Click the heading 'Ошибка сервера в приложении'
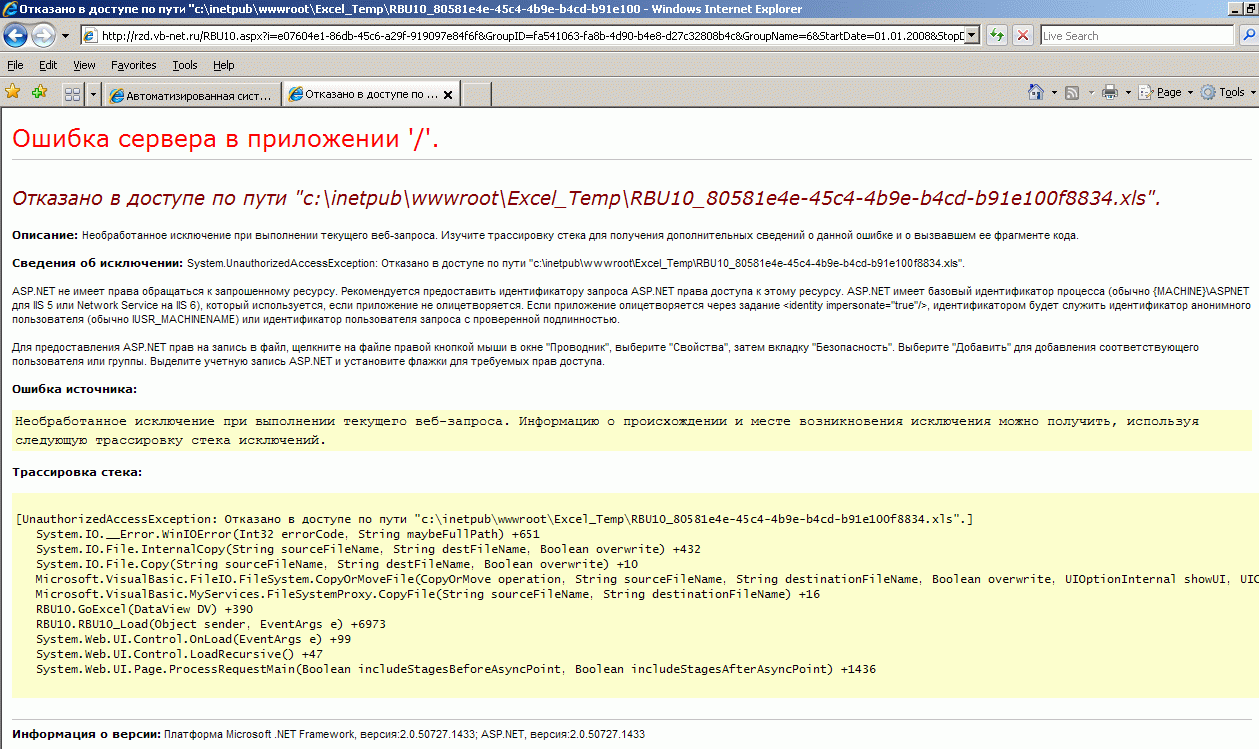This screenshot has height=749, width=1259. [x=226, y=139]
